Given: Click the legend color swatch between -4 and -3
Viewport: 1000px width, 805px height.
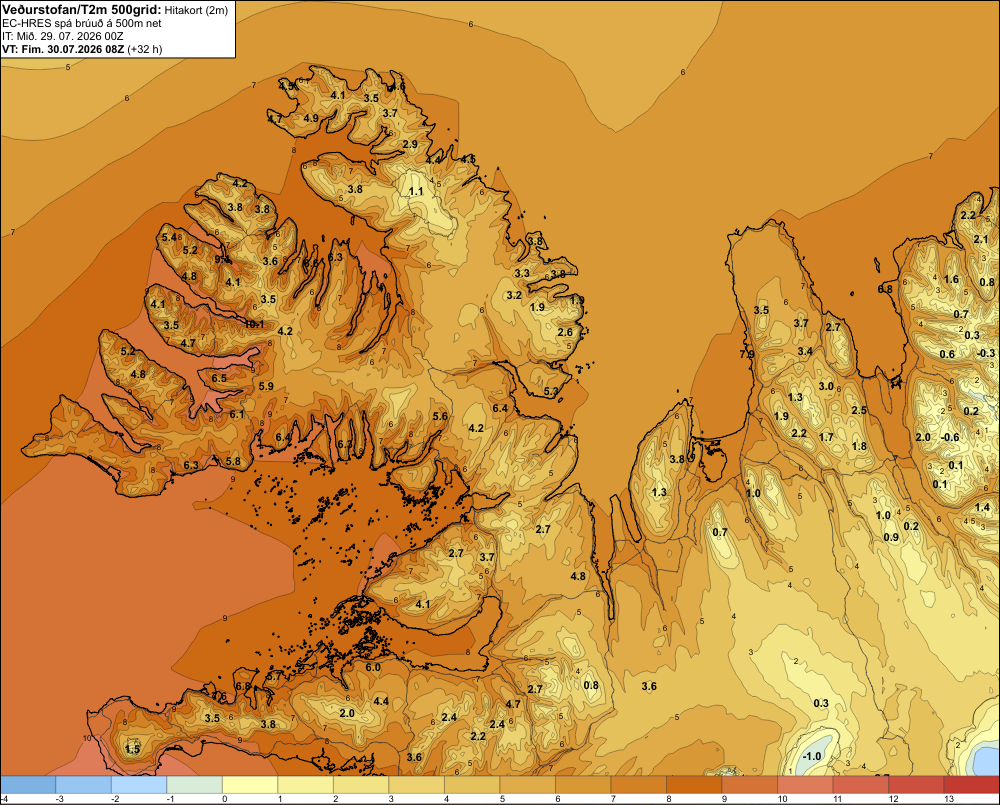Looking at the screenshot, I should coord(28,785).
